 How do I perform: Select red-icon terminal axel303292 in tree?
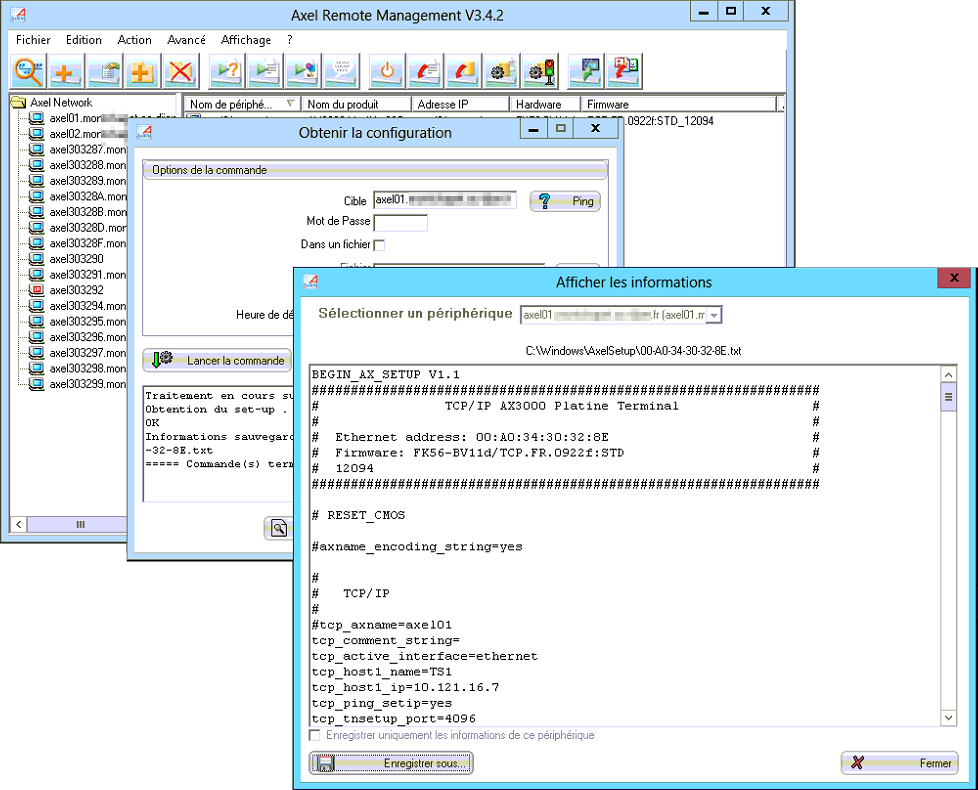coord(76,290)
